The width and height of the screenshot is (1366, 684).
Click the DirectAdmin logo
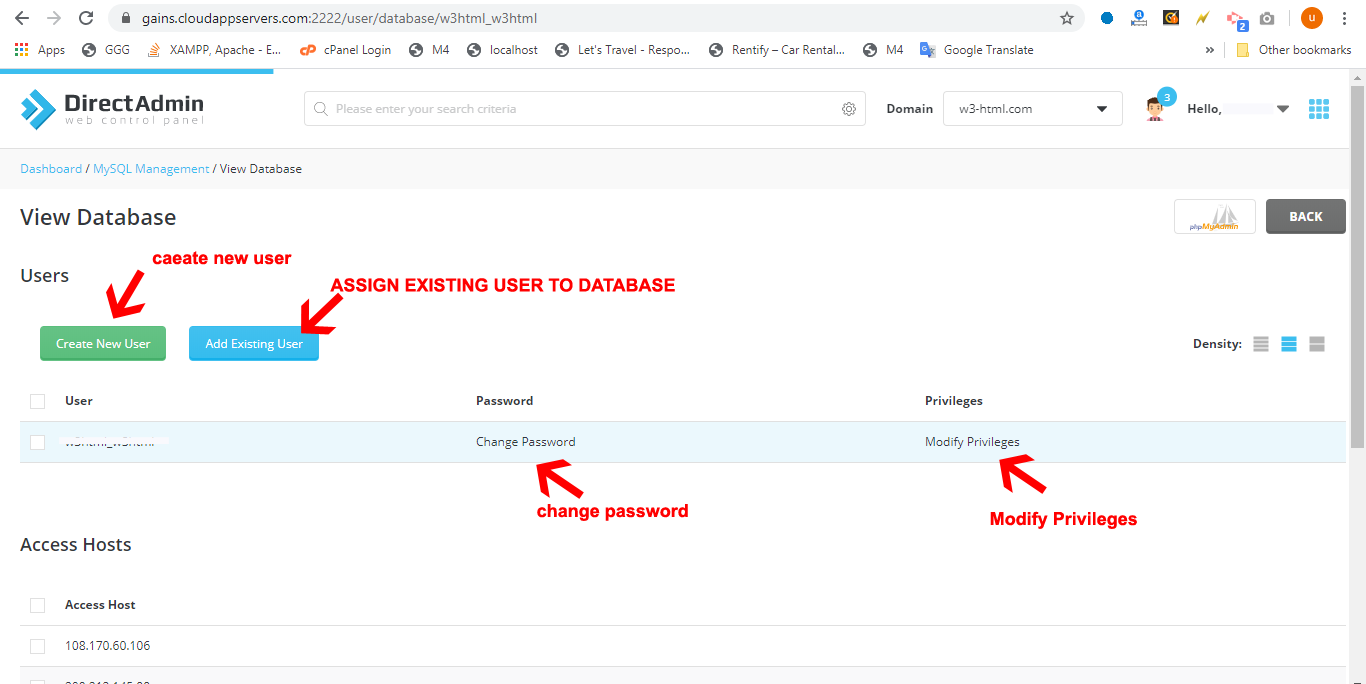112,109
